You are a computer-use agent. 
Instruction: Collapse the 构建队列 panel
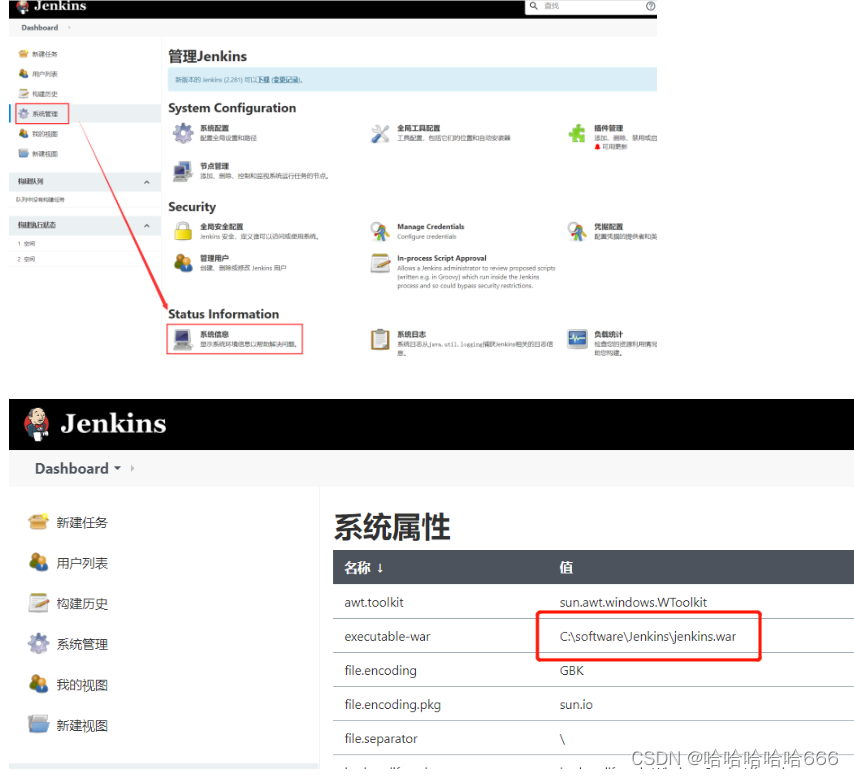148,181
